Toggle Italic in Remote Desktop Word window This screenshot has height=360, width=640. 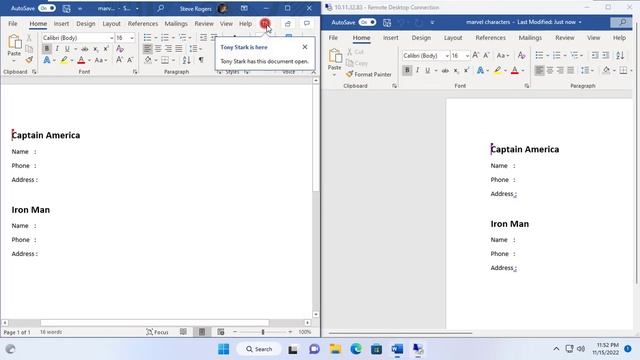[417, 70]
